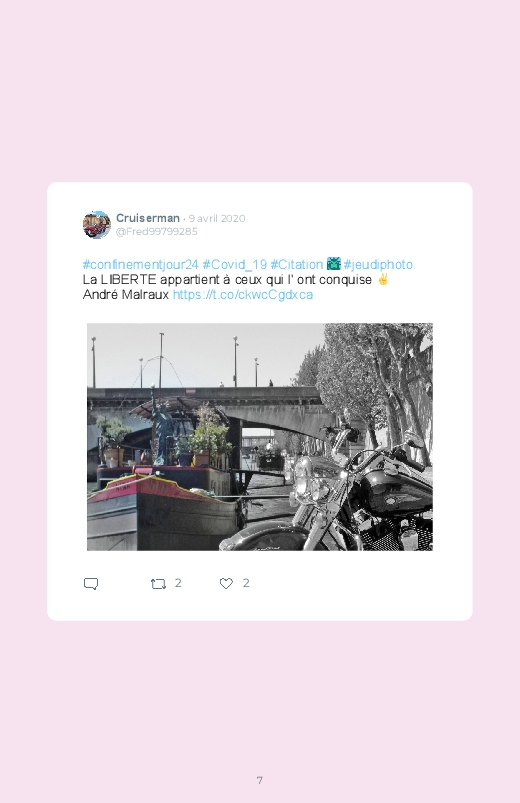Click the Cruiserman display name
This screenshot has width=520, height=803.
pyautogui.click(x=148, y=218)
